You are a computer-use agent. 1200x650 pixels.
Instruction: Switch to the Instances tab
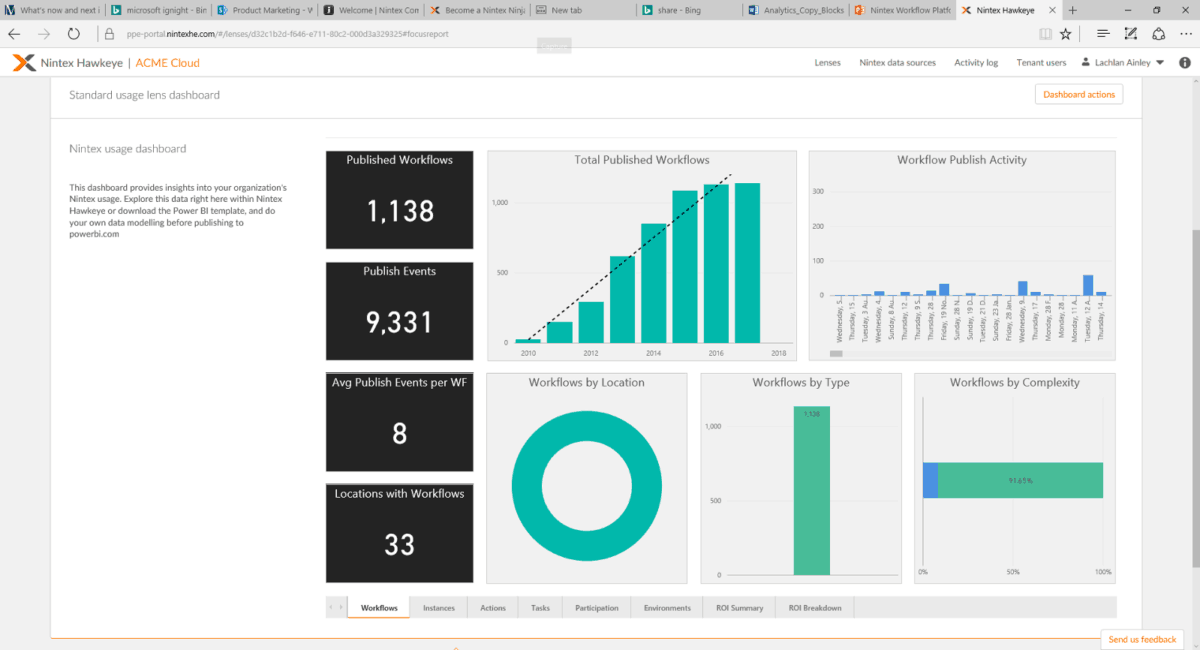[438, 607]
